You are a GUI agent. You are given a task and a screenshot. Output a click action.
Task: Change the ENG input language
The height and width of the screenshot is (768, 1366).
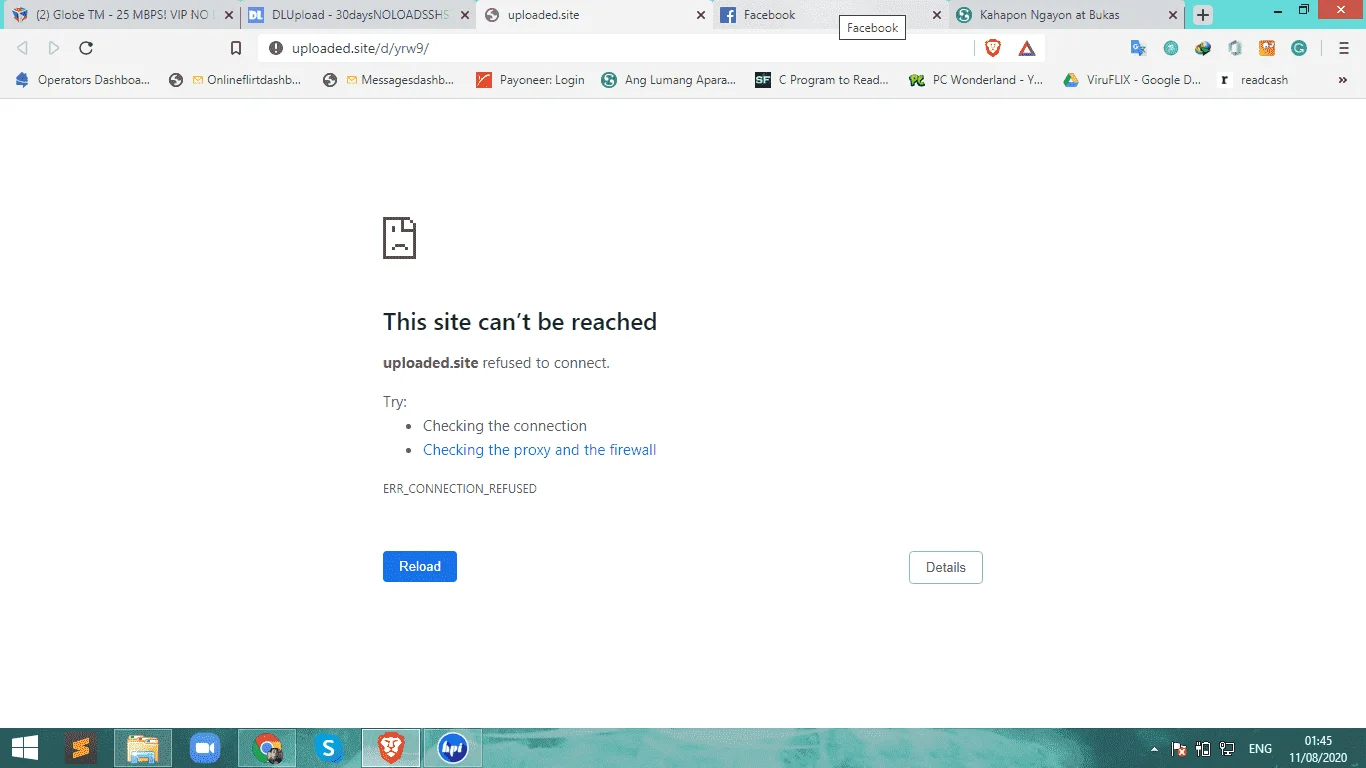(x=1260, y=749)
